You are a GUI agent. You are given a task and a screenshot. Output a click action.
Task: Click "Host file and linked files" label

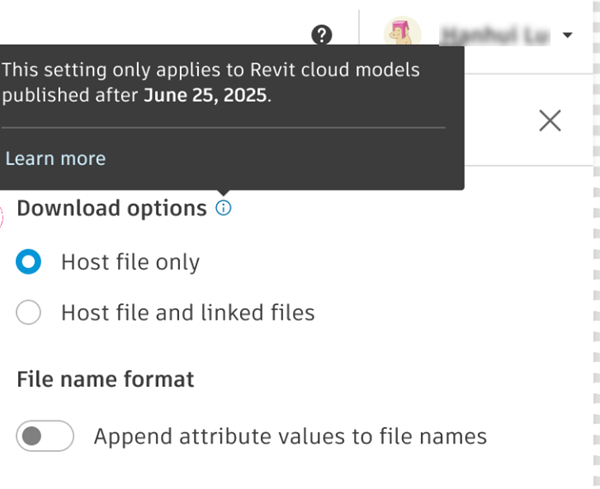pos(188,313)
